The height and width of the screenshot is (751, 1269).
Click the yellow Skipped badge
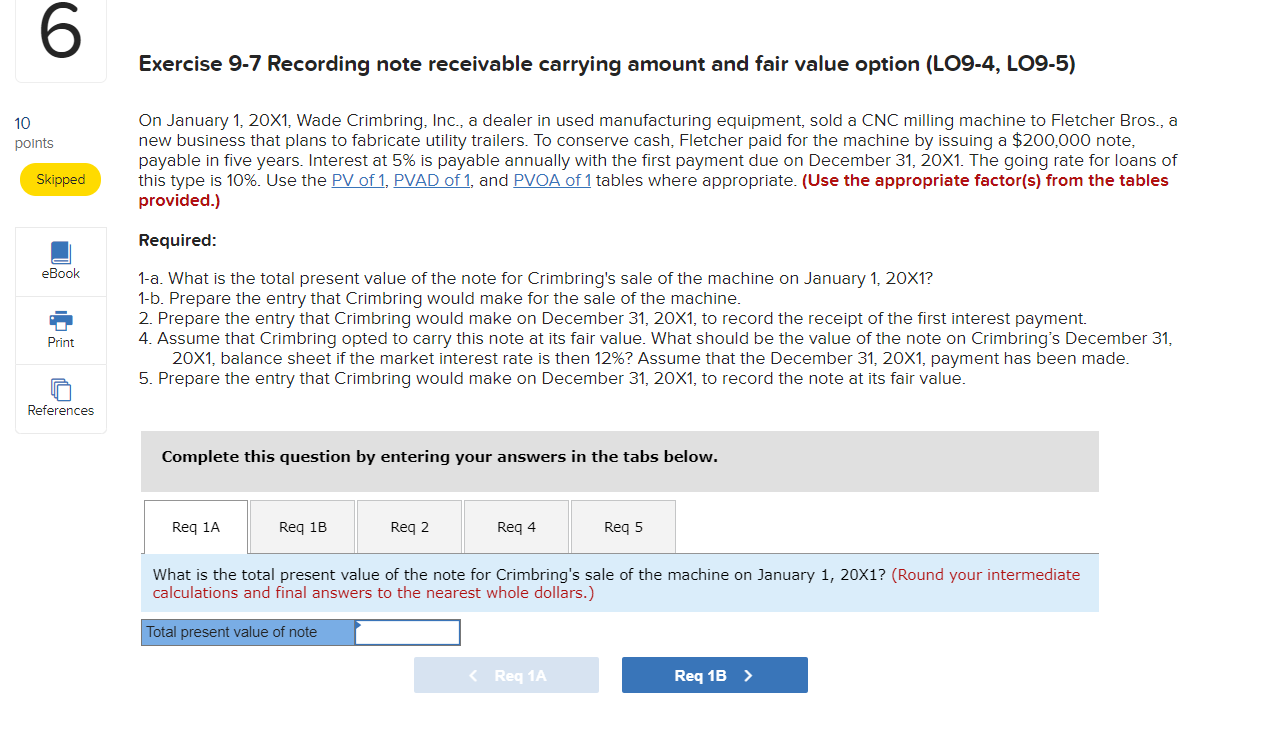[60, 179]
